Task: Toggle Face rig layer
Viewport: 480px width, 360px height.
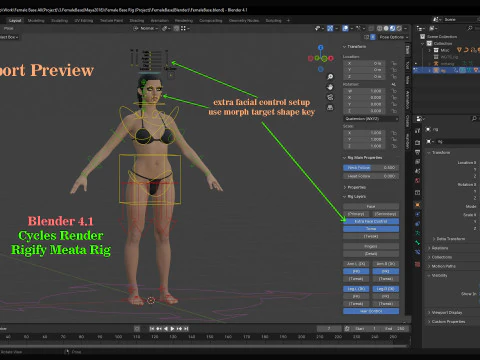Action: [371, 207]
